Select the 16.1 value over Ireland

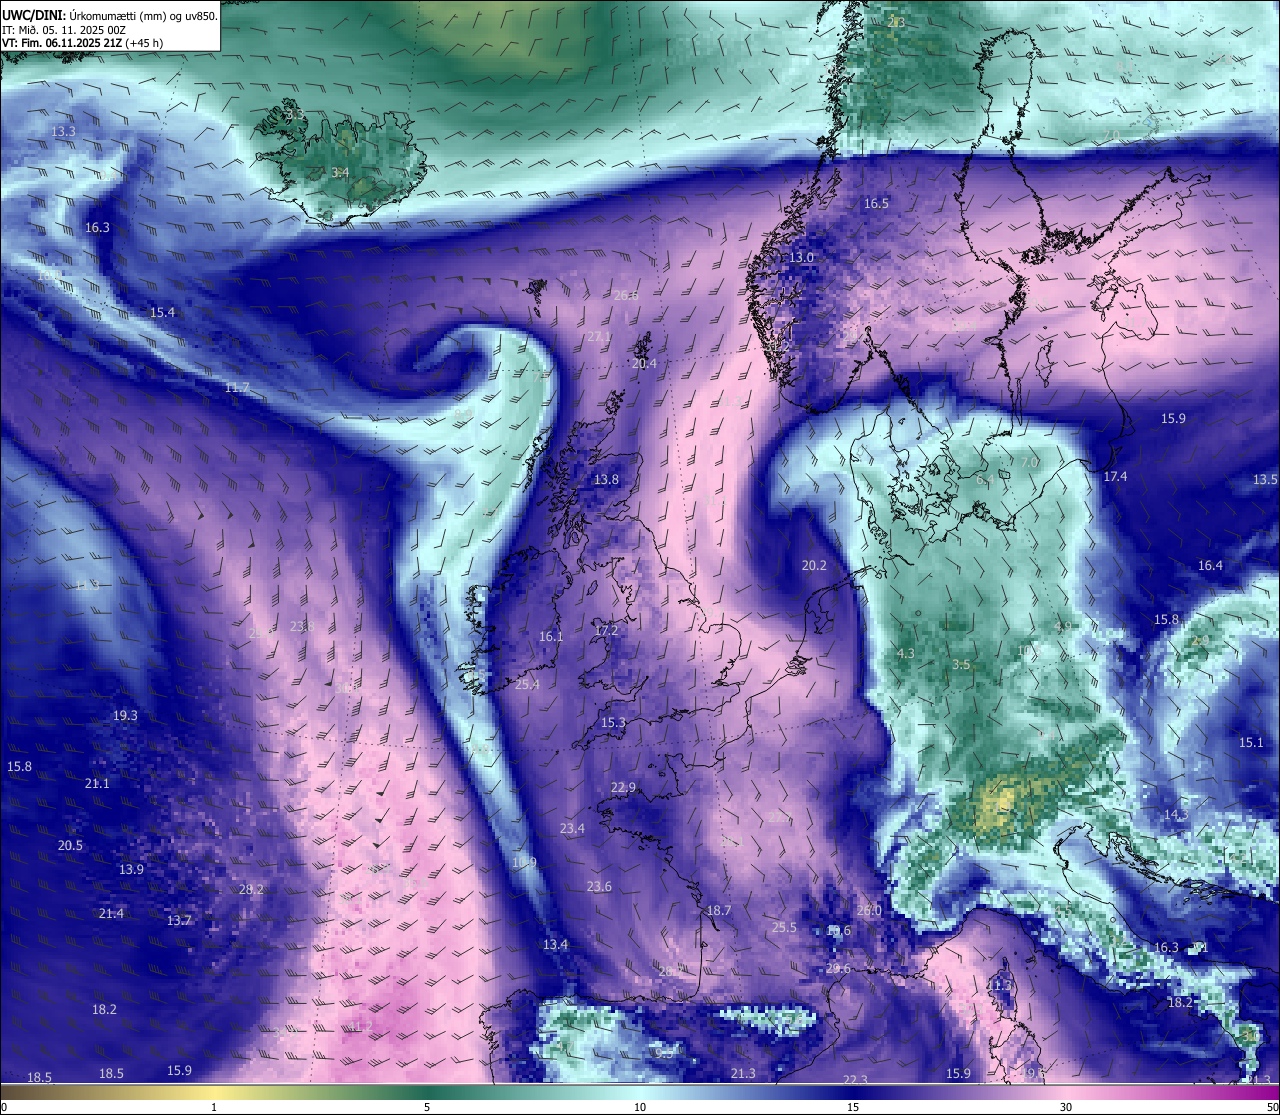(x=551, y=637)
